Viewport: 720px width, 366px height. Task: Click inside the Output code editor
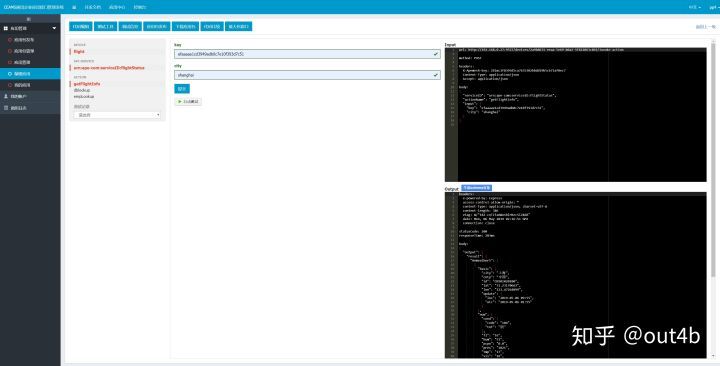(x=575, y=275)
